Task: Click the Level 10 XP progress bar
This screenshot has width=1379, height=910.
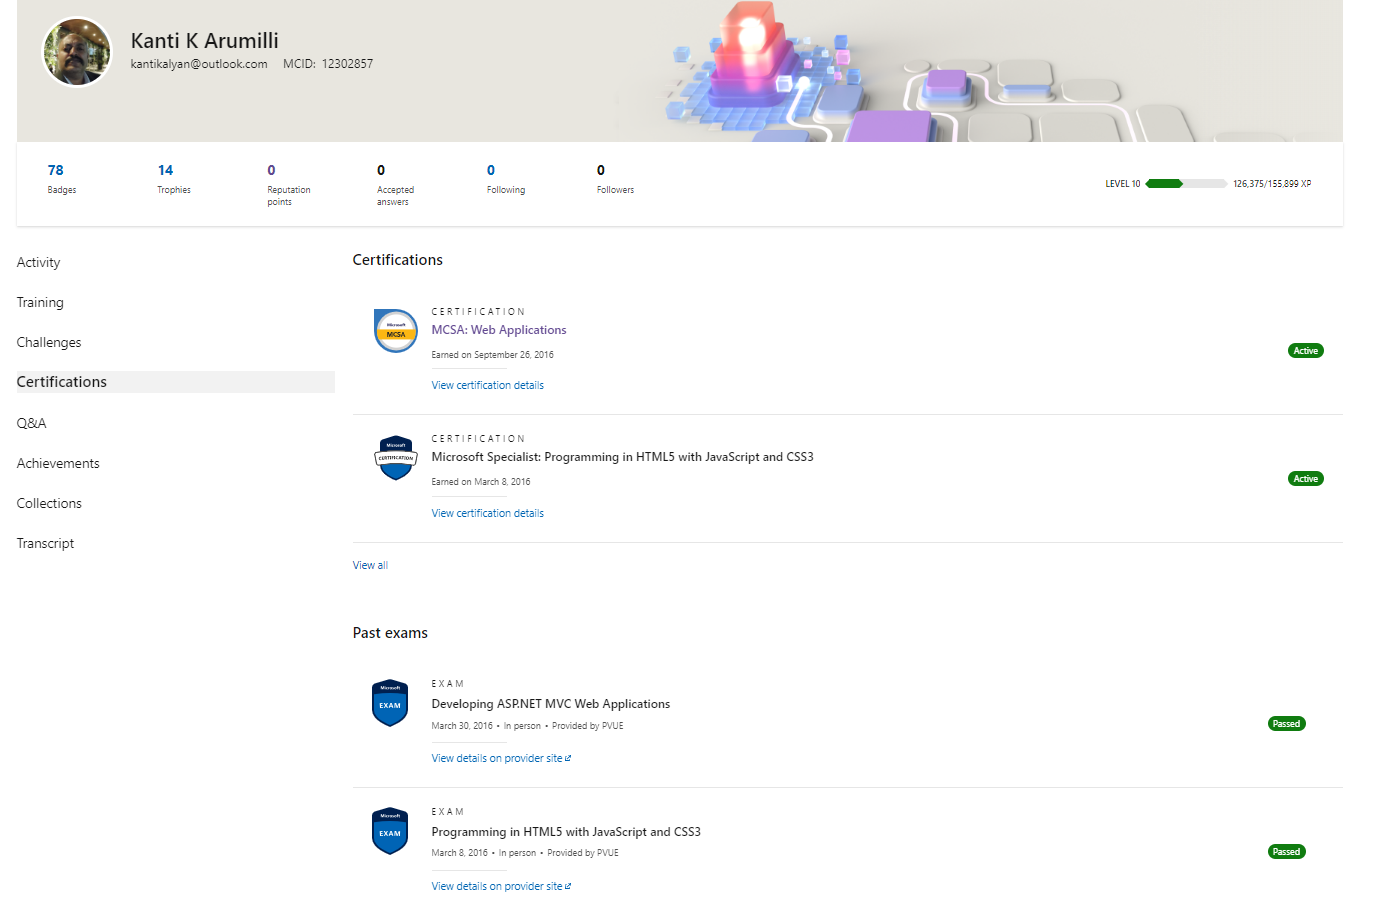Action: click(x=1186, y=184)
